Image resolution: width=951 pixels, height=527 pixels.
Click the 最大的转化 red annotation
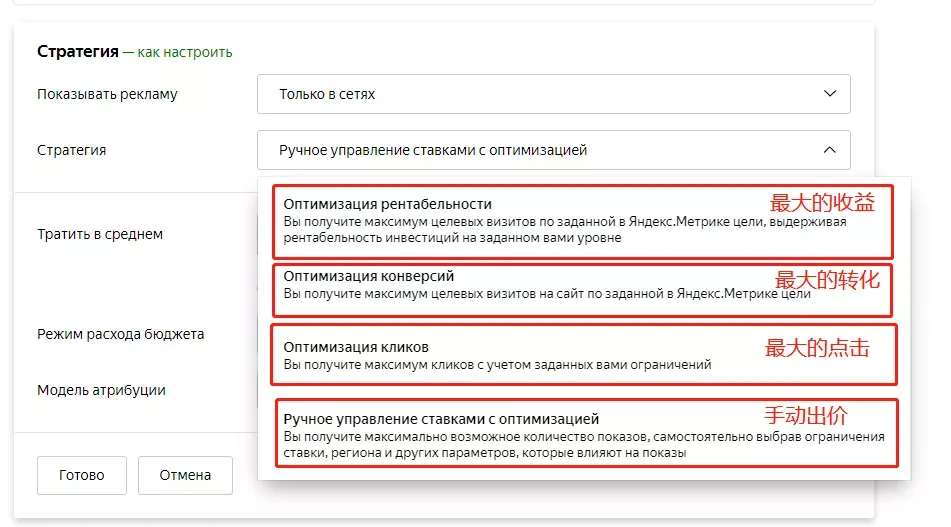[x=827, y=280]
